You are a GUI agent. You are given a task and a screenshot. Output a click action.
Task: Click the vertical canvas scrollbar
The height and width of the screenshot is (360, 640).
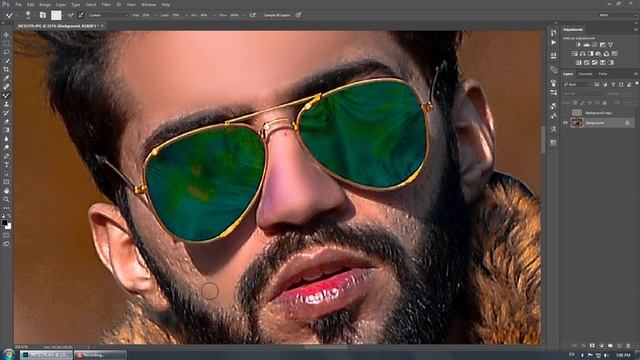543,141
